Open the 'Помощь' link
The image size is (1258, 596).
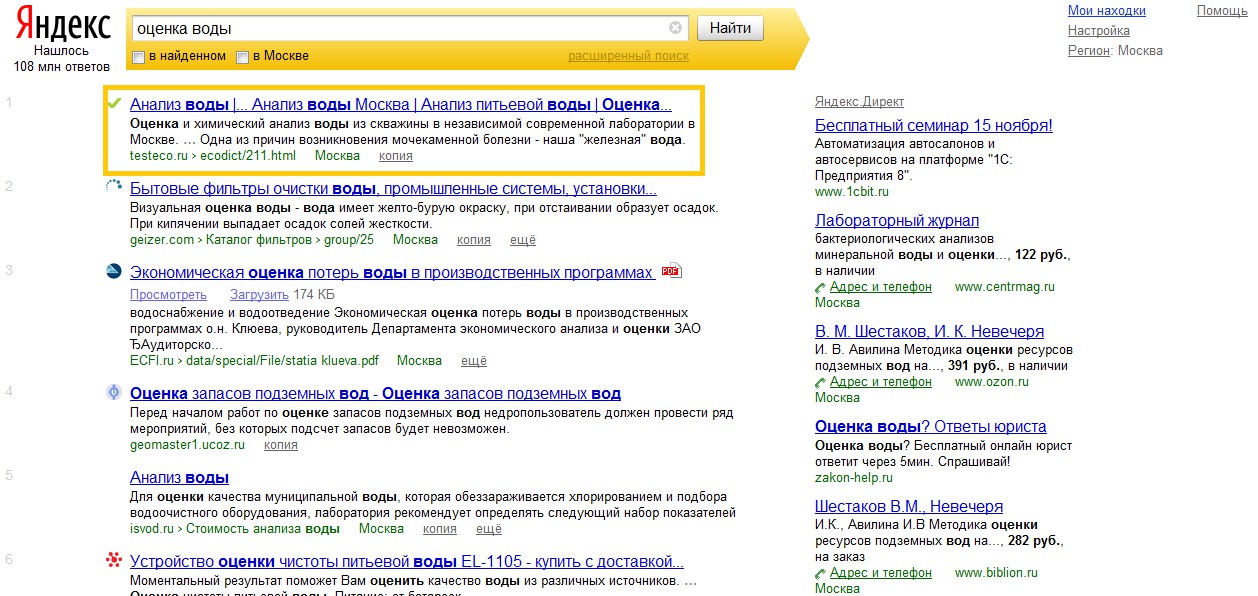pyautogui.click(x=1221, y=11)
